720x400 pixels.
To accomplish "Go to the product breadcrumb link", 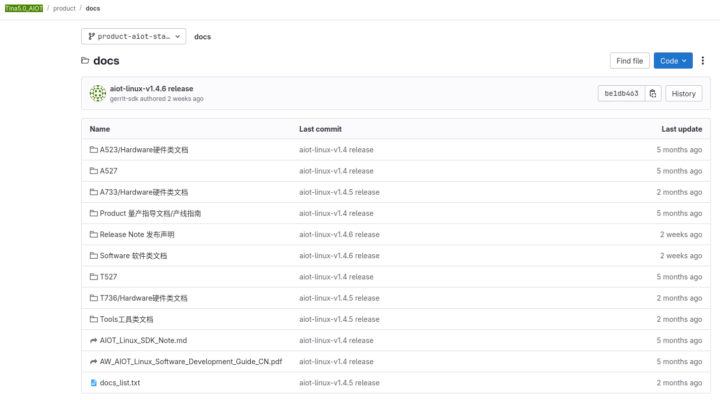I will coord(64,8).
